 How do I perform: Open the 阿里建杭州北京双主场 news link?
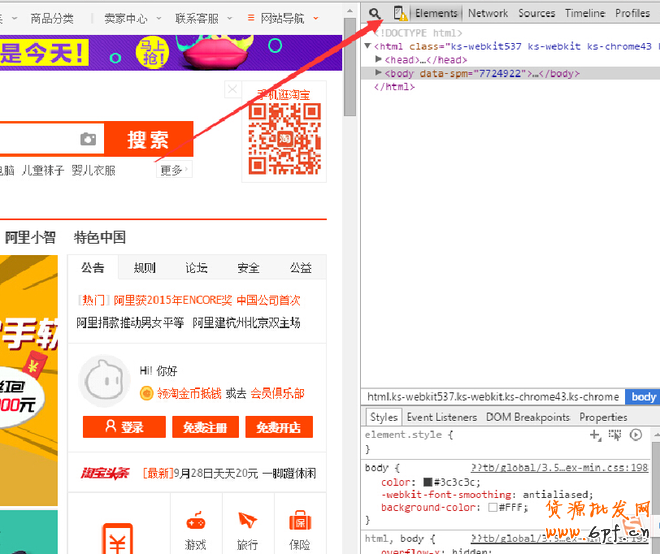(246, 323)
